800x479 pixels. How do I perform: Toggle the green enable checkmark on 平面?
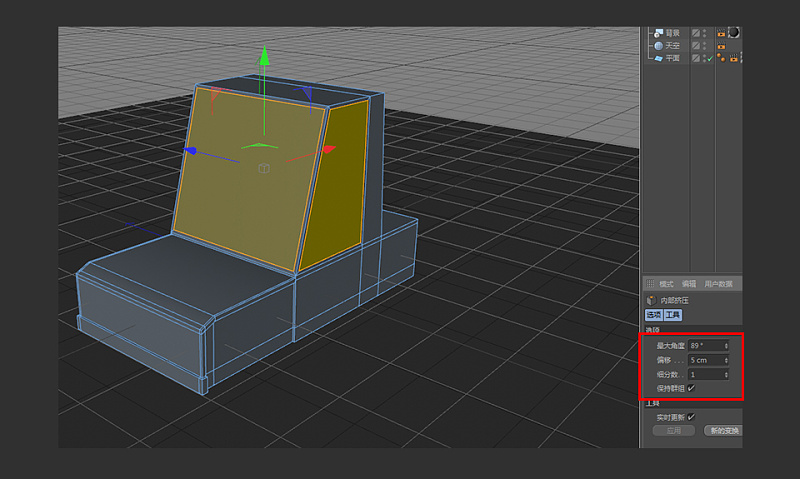coord(710,59)
